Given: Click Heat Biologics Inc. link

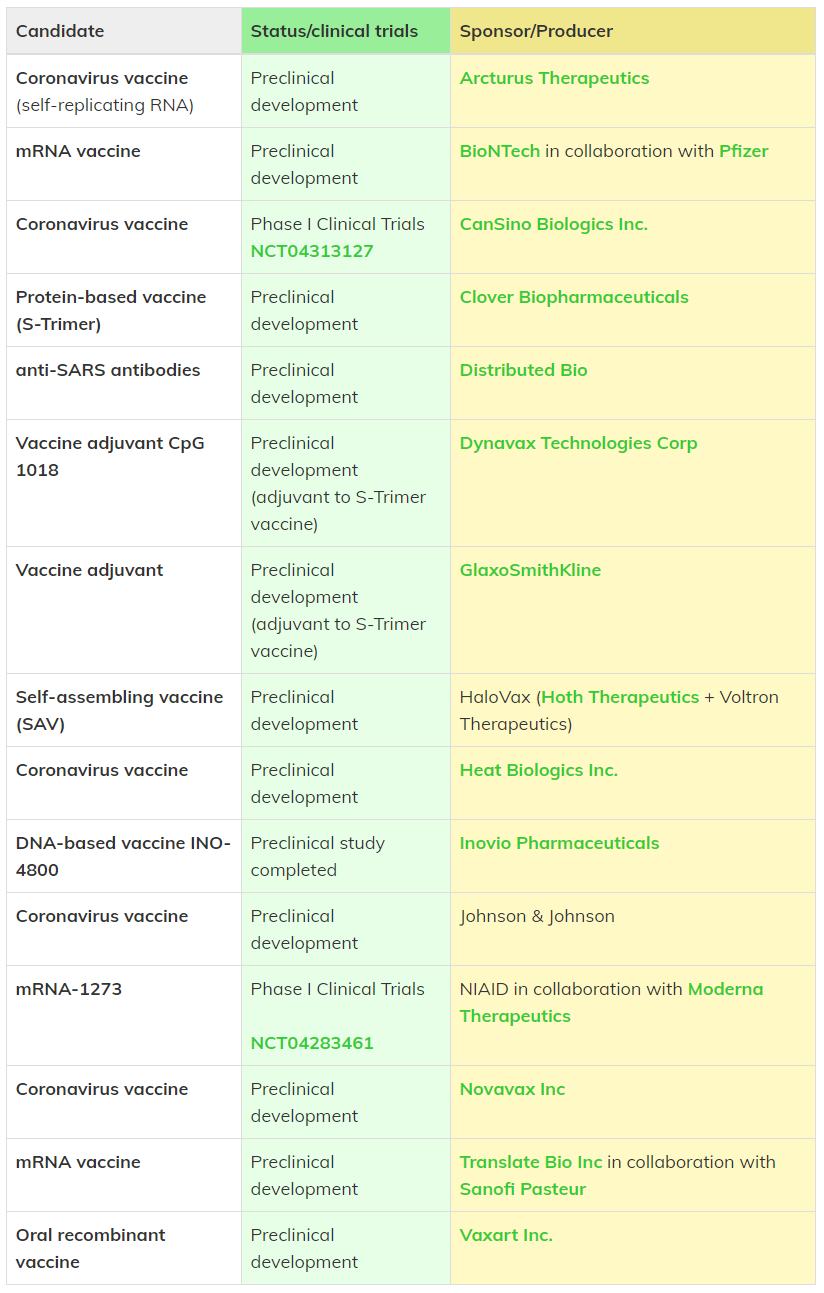Looking at the screenshot, I should (538, 770).
